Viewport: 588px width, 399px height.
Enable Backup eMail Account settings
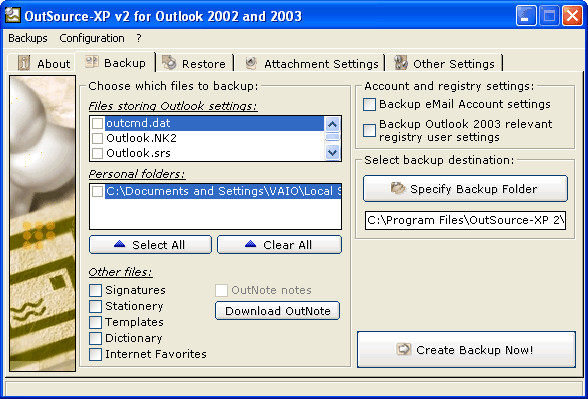pos(369,105)
